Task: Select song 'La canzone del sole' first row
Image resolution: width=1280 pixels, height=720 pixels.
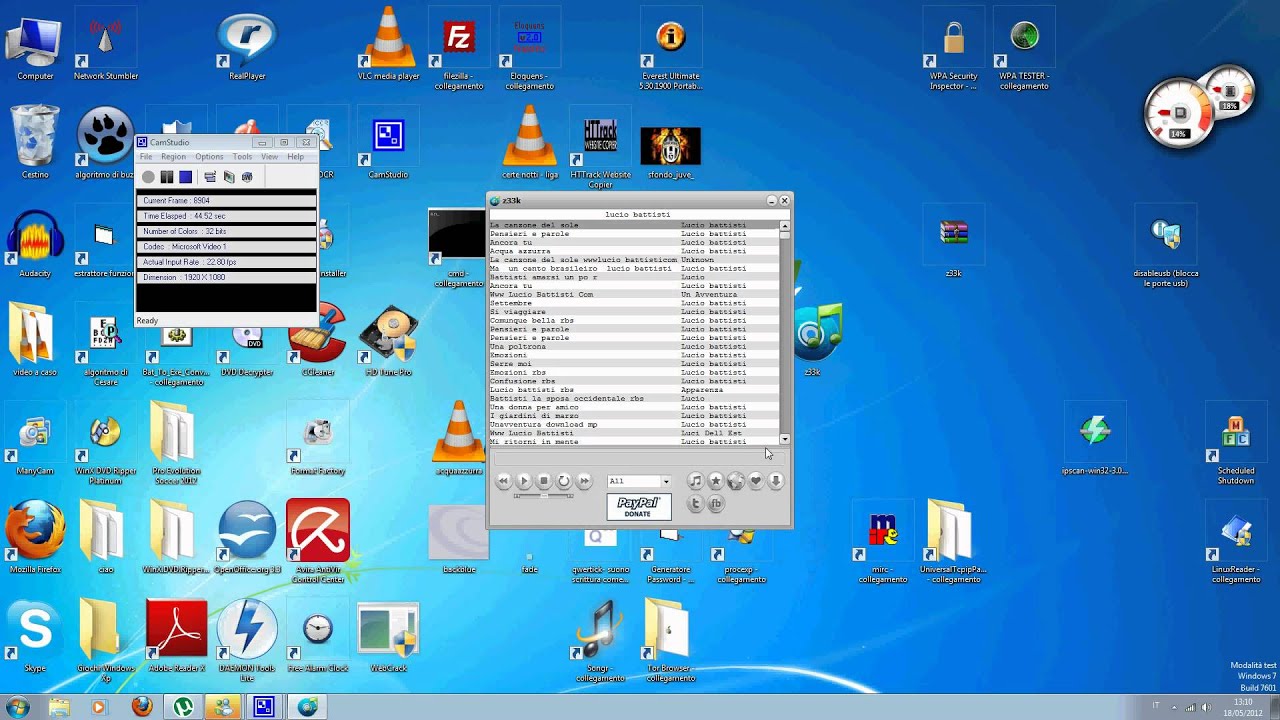Action: pyautogui.click(x=634, y=225)
